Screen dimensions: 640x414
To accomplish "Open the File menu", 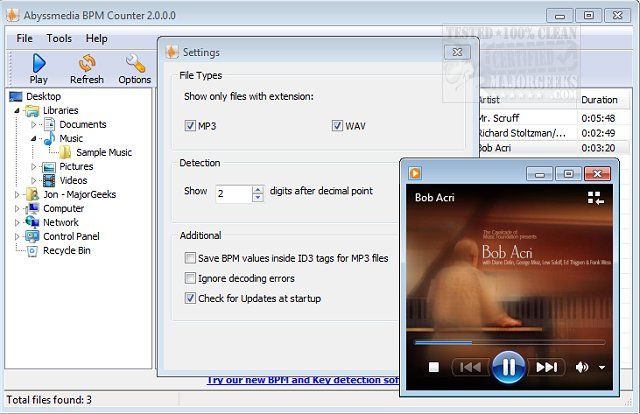I will (x=24, y=38).
